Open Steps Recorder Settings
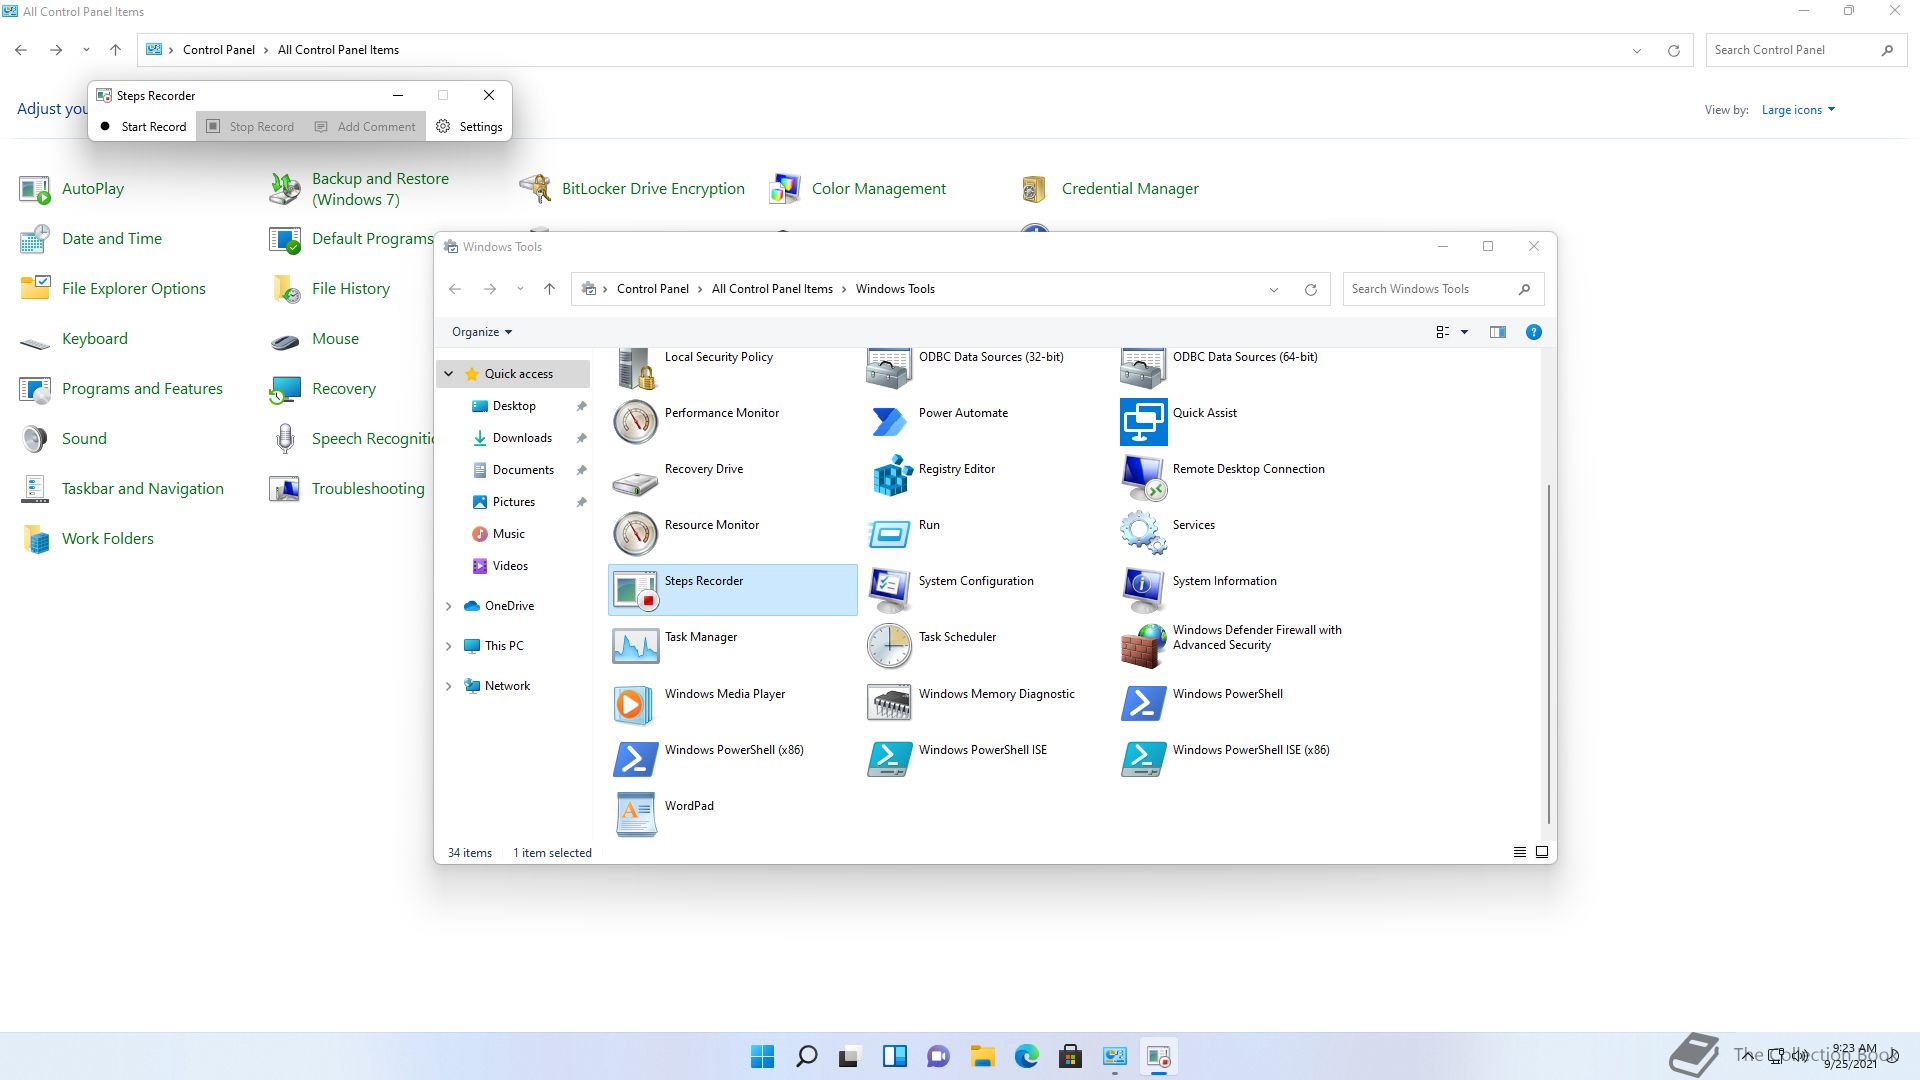1920x1080 pixels. (469, 126)
